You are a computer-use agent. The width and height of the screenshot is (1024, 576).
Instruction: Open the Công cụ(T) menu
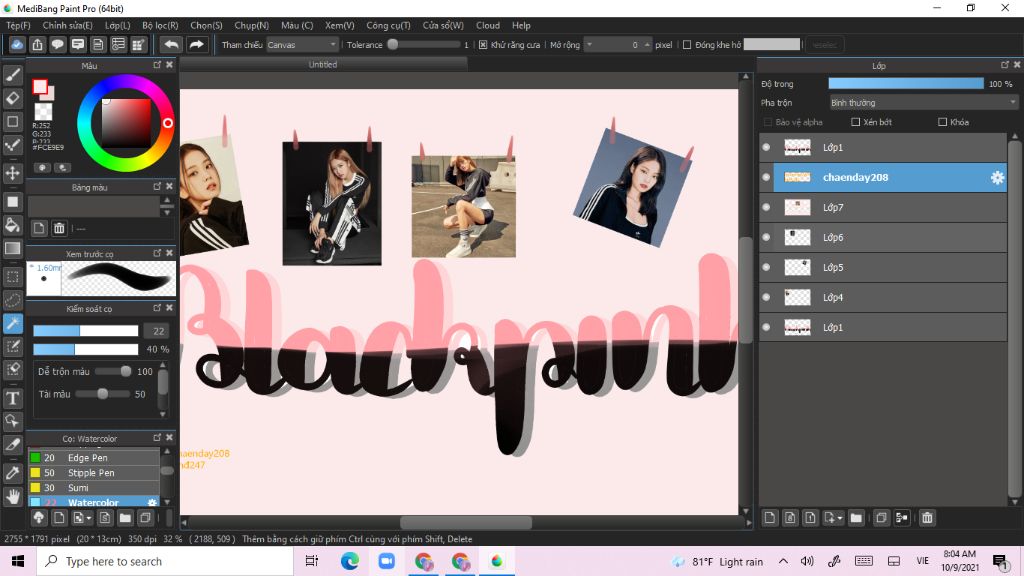click(388, 25)
